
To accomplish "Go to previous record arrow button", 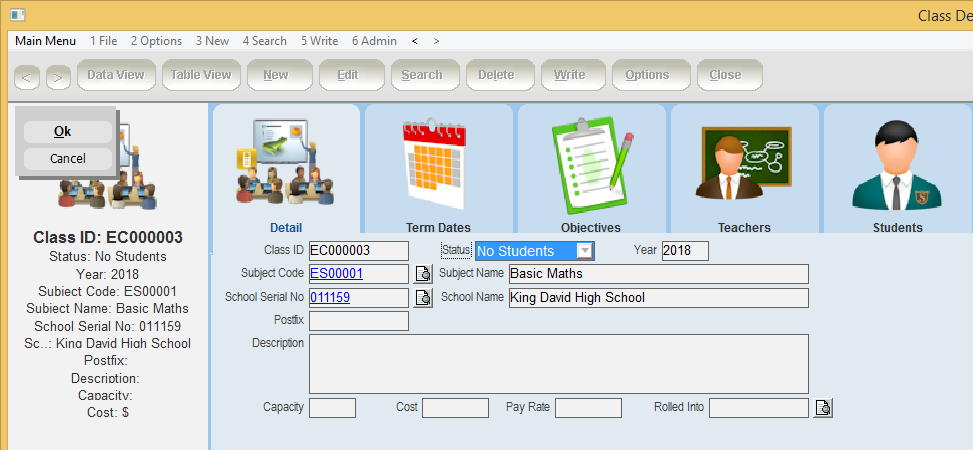I will 27,76.
